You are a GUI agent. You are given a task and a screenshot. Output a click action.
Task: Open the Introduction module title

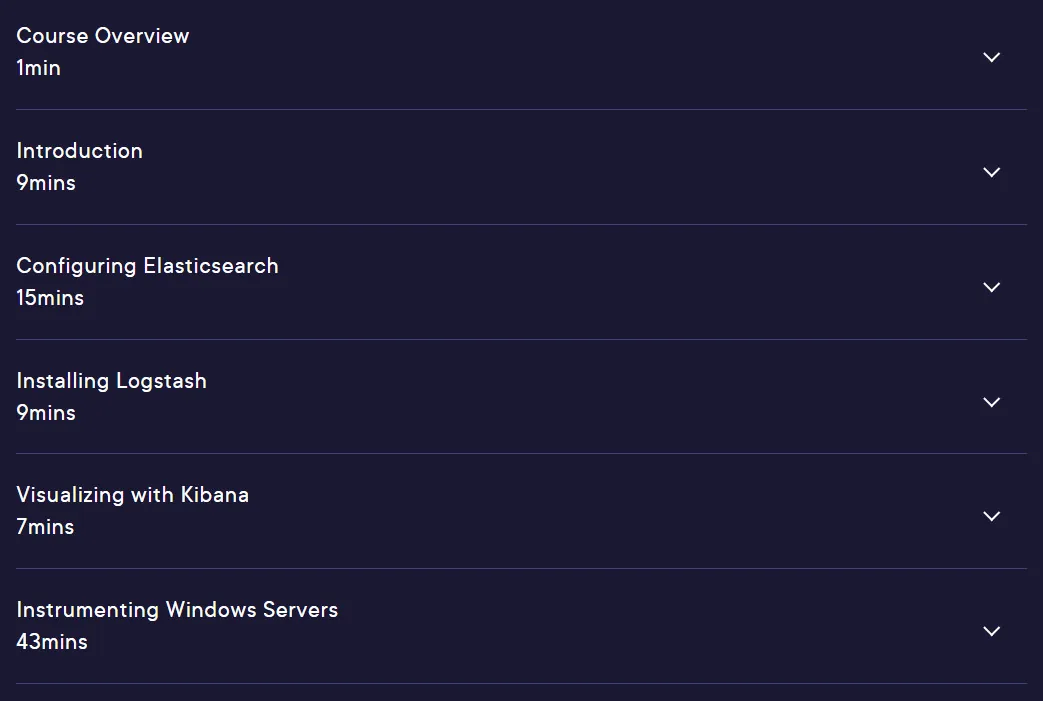tap(79, 151)
